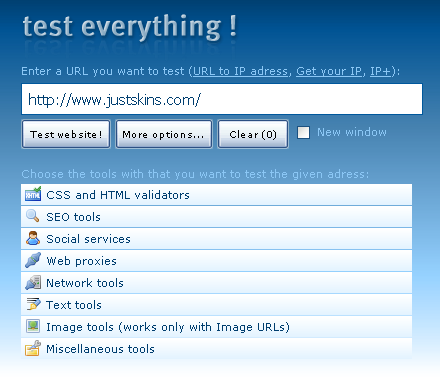Screen dimensions: 440x378
Task: Click the Text tools pencil icon
Action: (33, 304)
